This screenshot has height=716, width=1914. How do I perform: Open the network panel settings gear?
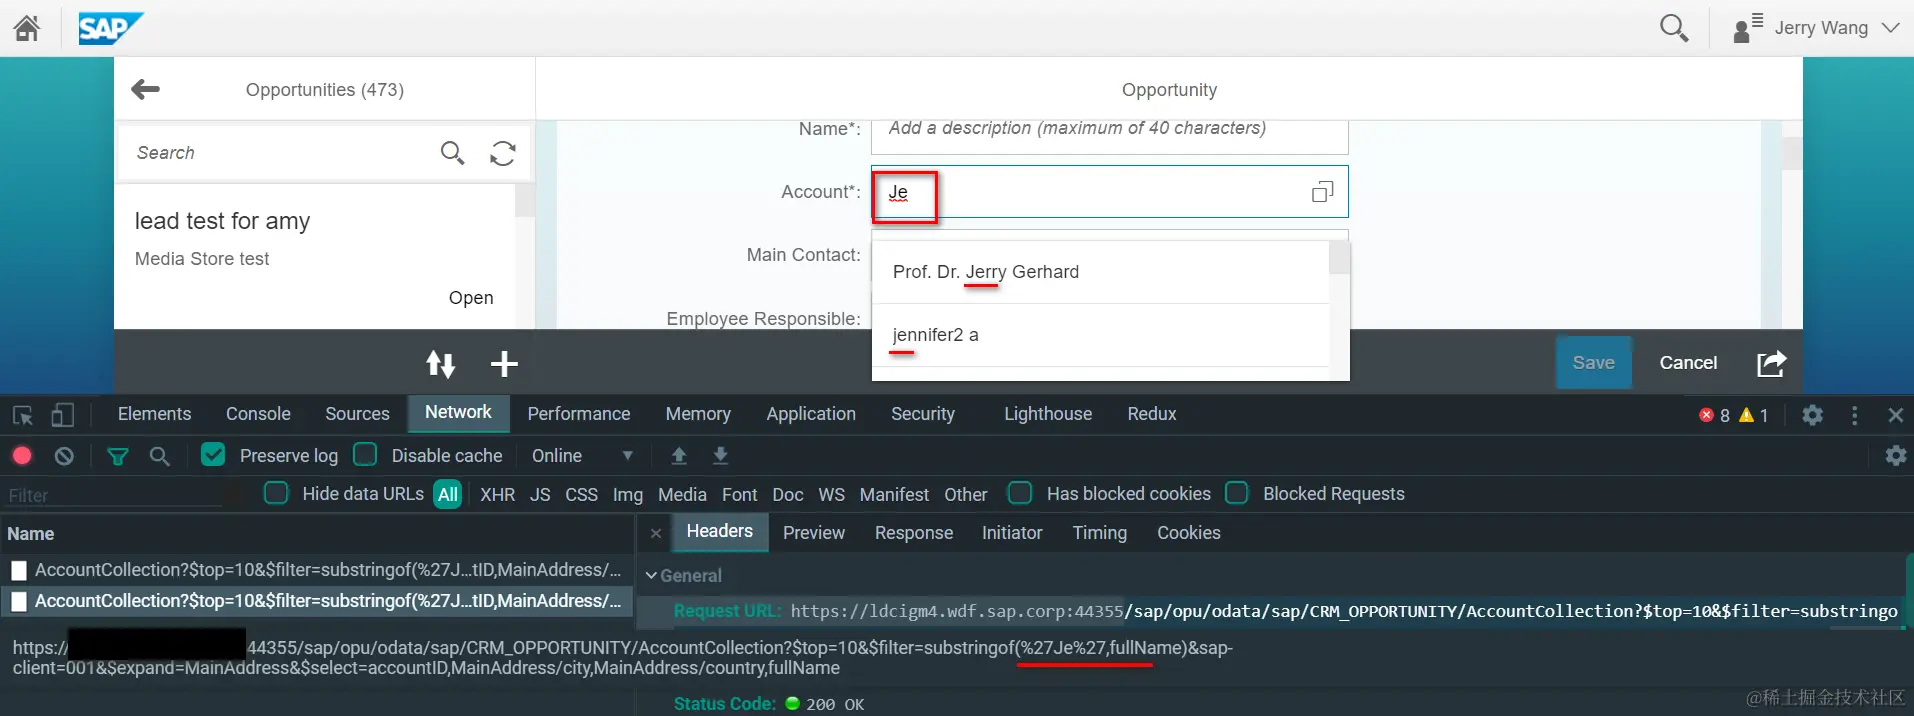click(1895, 456)
